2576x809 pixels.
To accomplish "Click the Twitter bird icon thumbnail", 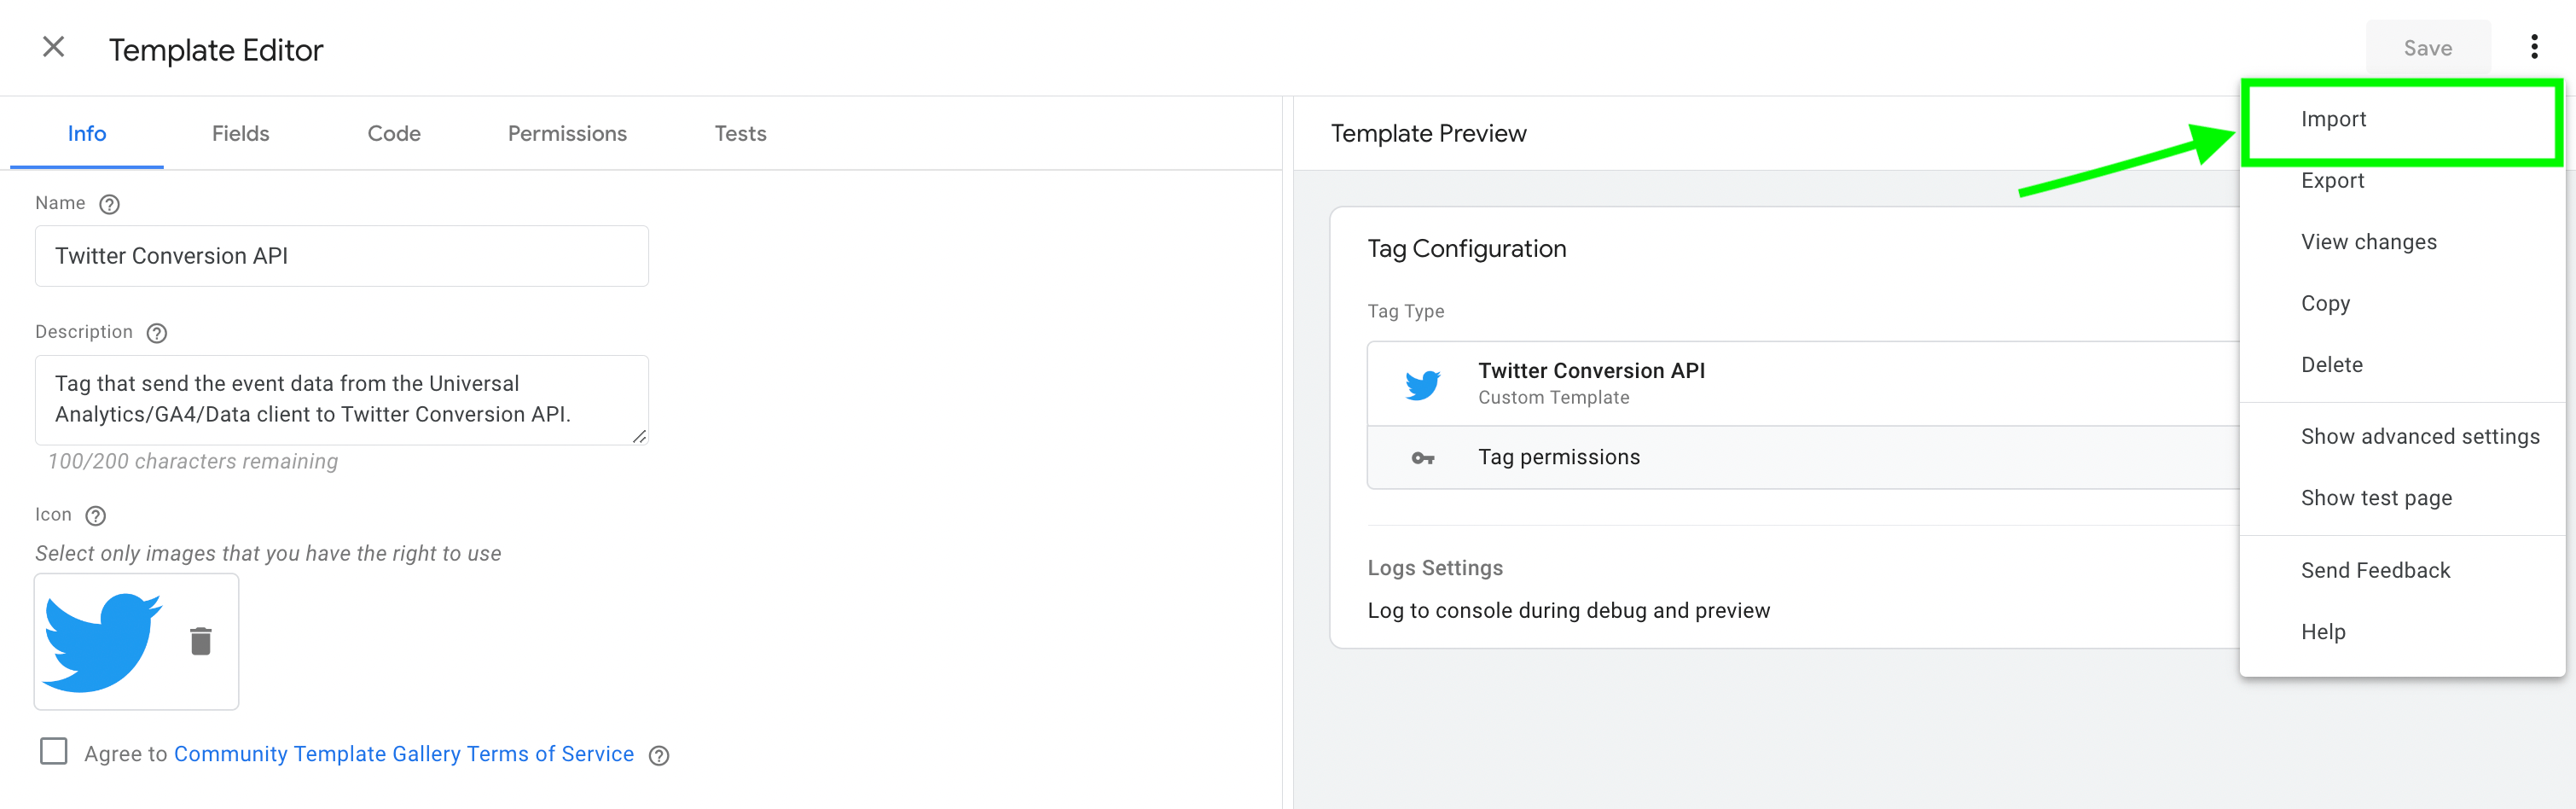I will click(x=102, y=642).
